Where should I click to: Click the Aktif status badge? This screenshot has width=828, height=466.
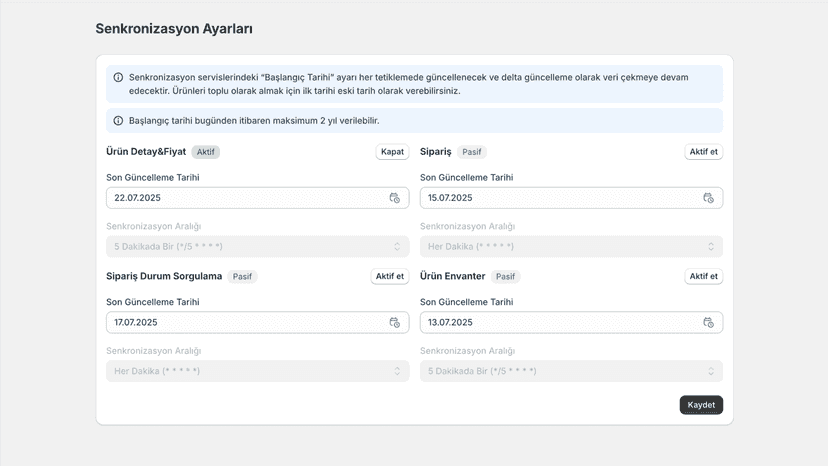click(205, 152)
